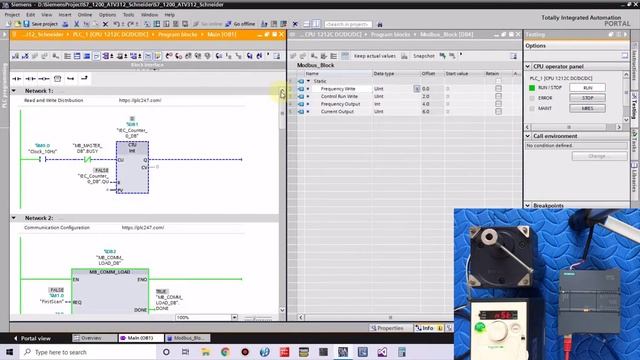Open the Edit menu
640x360 pixels.
[30, 14]
